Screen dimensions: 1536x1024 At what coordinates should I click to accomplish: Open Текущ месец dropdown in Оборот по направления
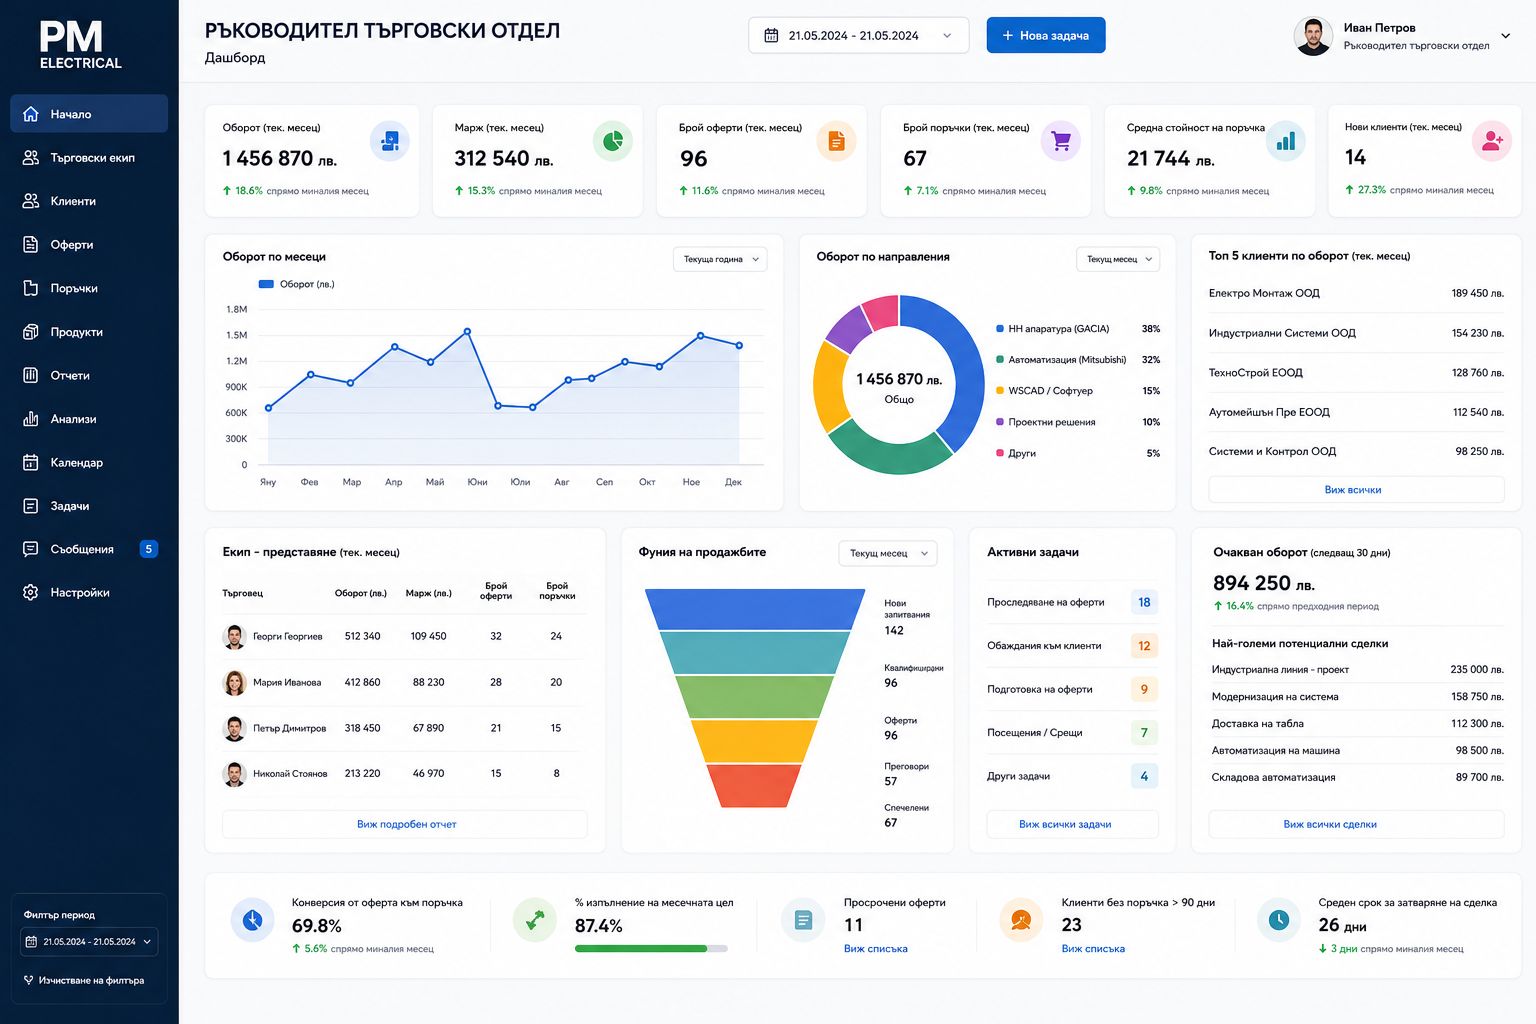click(1118, 259)
